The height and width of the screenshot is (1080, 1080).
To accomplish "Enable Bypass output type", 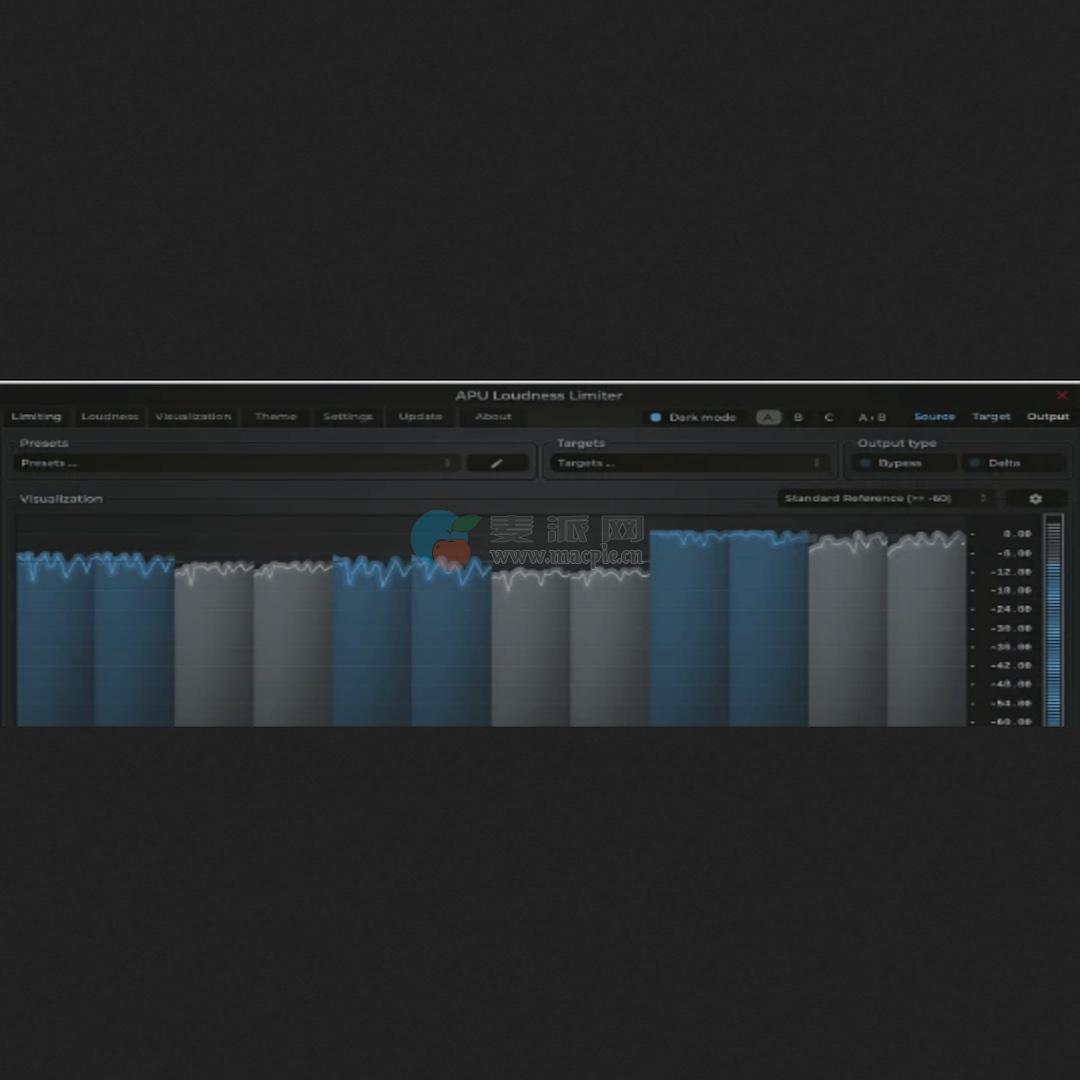I will pyautogui.click(x=901, y=463).
